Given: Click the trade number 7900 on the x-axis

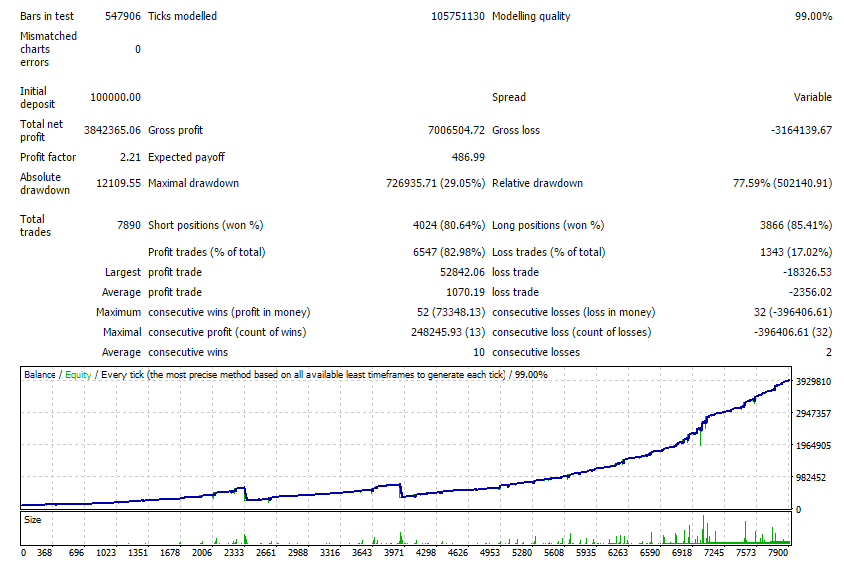Looking at the screenshot, I should tap(778, 553).
